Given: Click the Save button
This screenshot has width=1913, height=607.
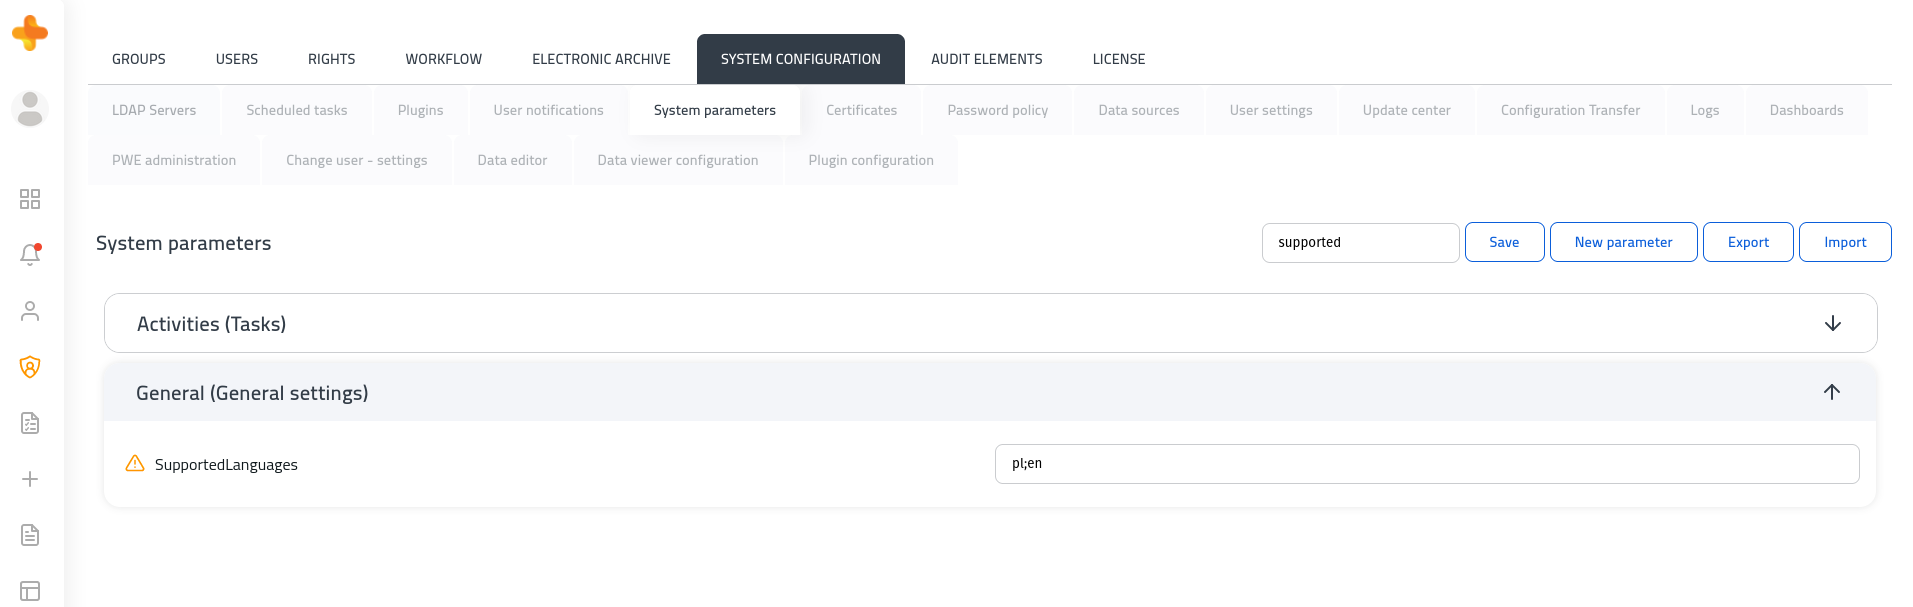Looking at the screenshot, I should click(x=1504, y=242).
